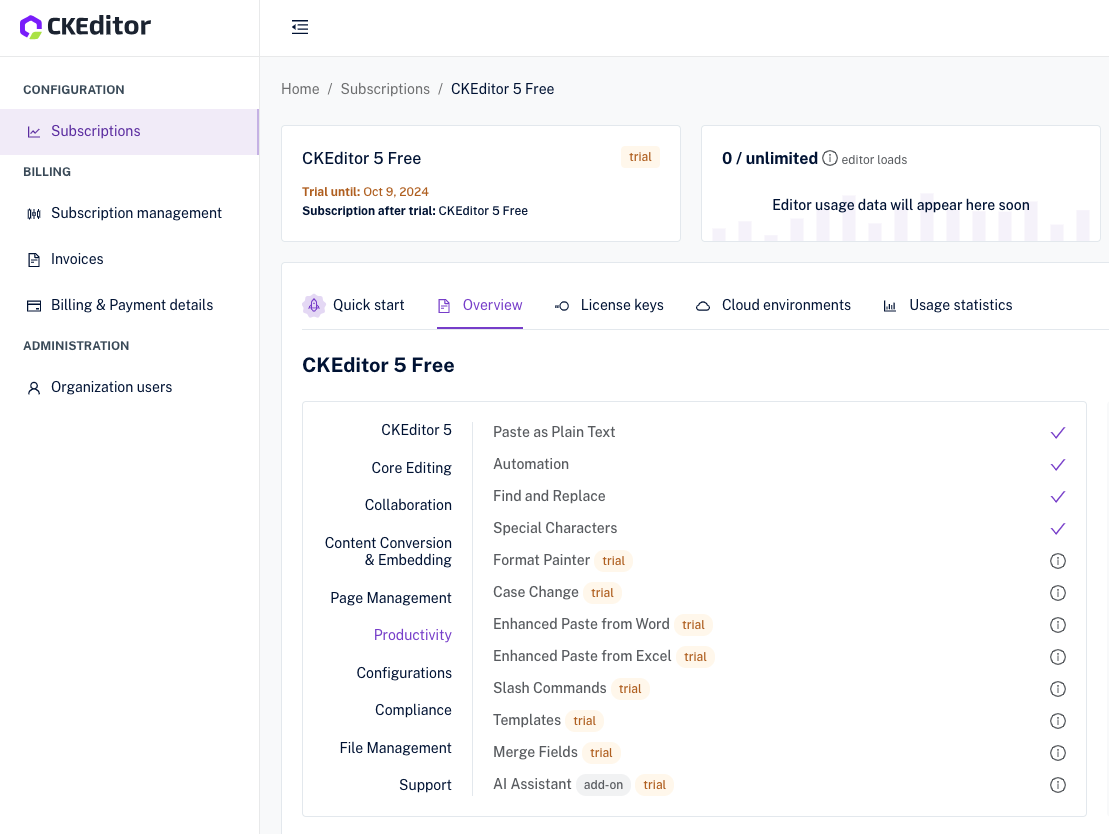Image resolution: width=1109 pixels, height=834 pixels.
Task: Click the Usage statistics bar chart icon
Action: [x=890, y=305]
